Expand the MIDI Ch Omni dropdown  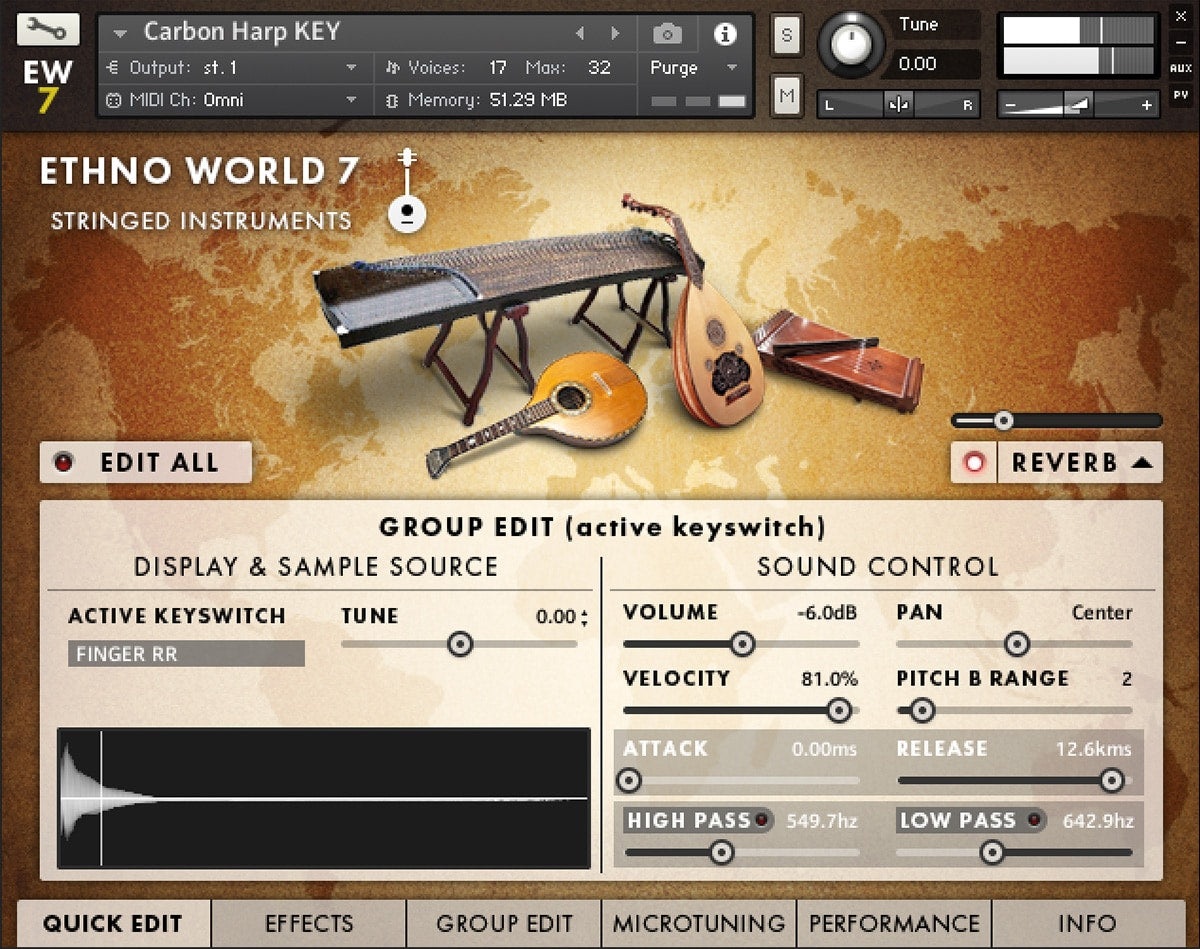pyautogui.click(x=231, y=100)
